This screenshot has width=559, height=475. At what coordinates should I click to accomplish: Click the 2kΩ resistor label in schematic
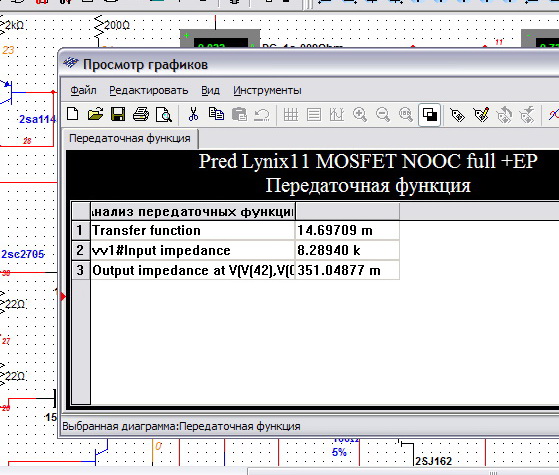[x=14, y=25]
